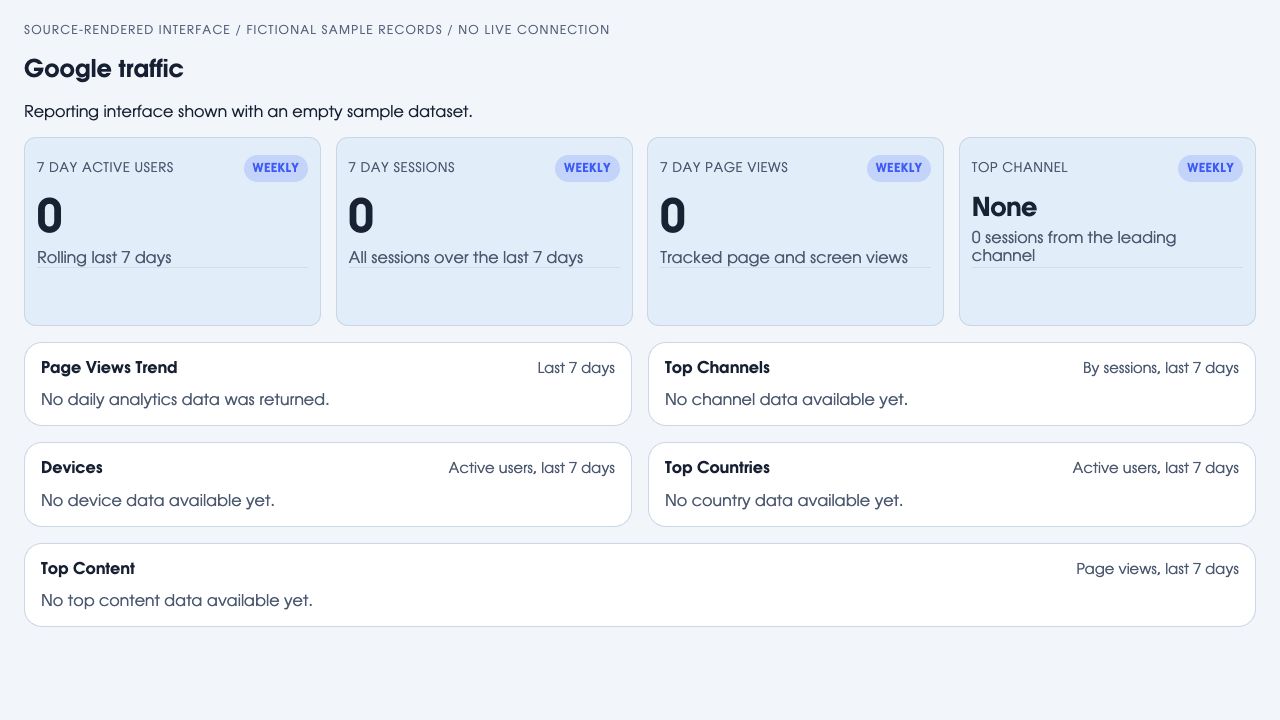Click the Top Countries panel title
This screenshot has width=1280, height=720.
[717, 468]
